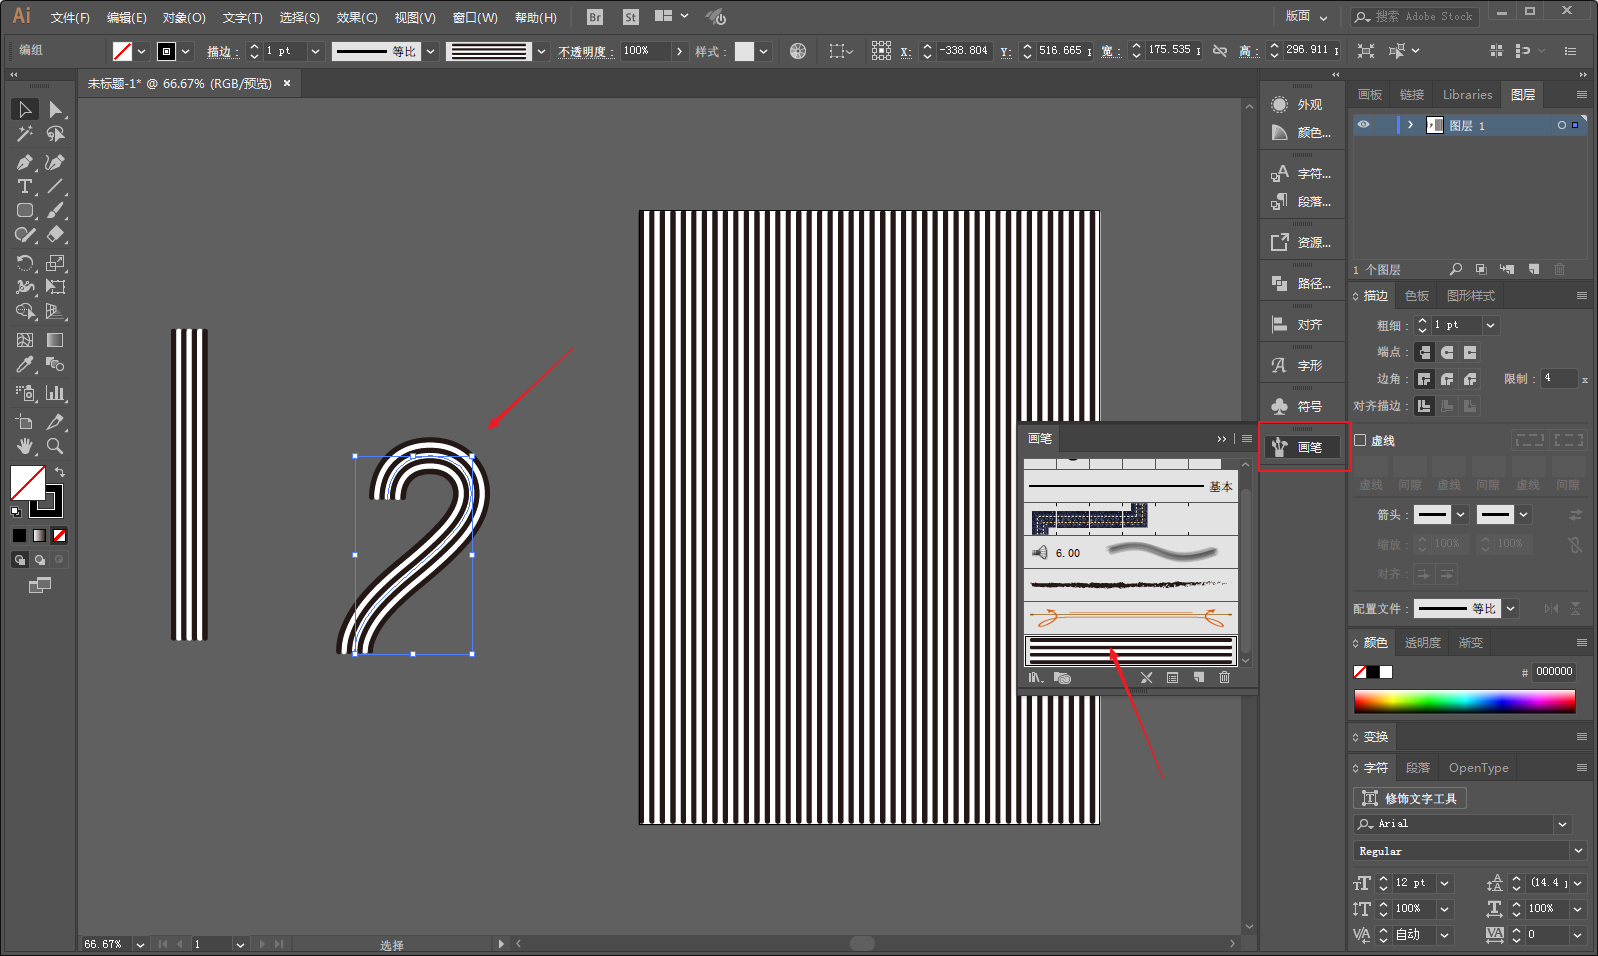This screenshot has width=1598, height=956.
Task: Select the Line Segment tool
Action: (56, 186)
